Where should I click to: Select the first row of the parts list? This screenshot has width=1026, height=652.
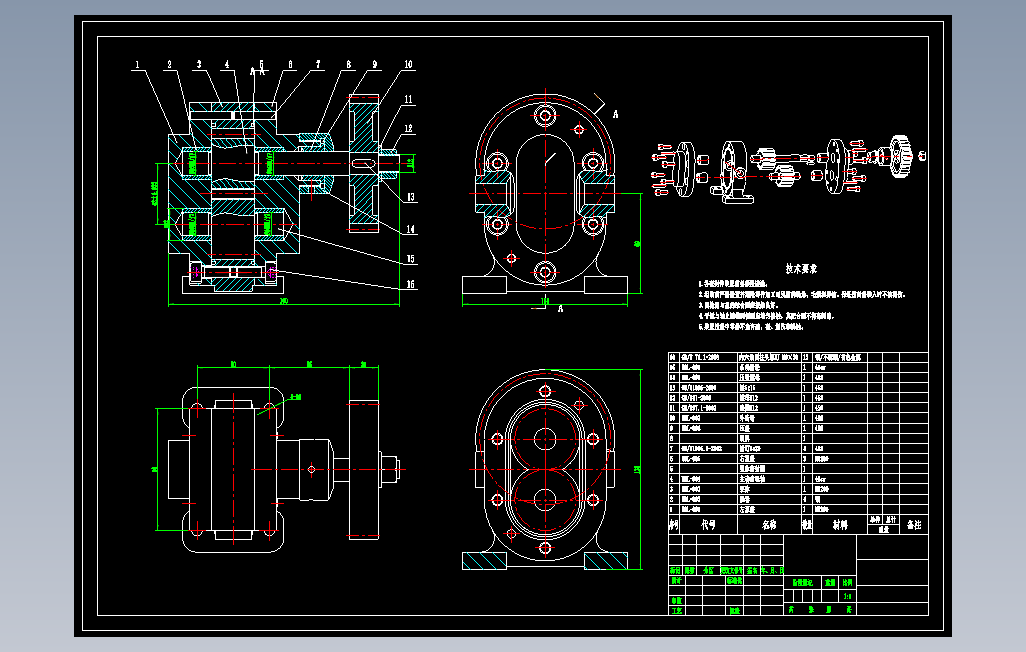pos(798,509)
